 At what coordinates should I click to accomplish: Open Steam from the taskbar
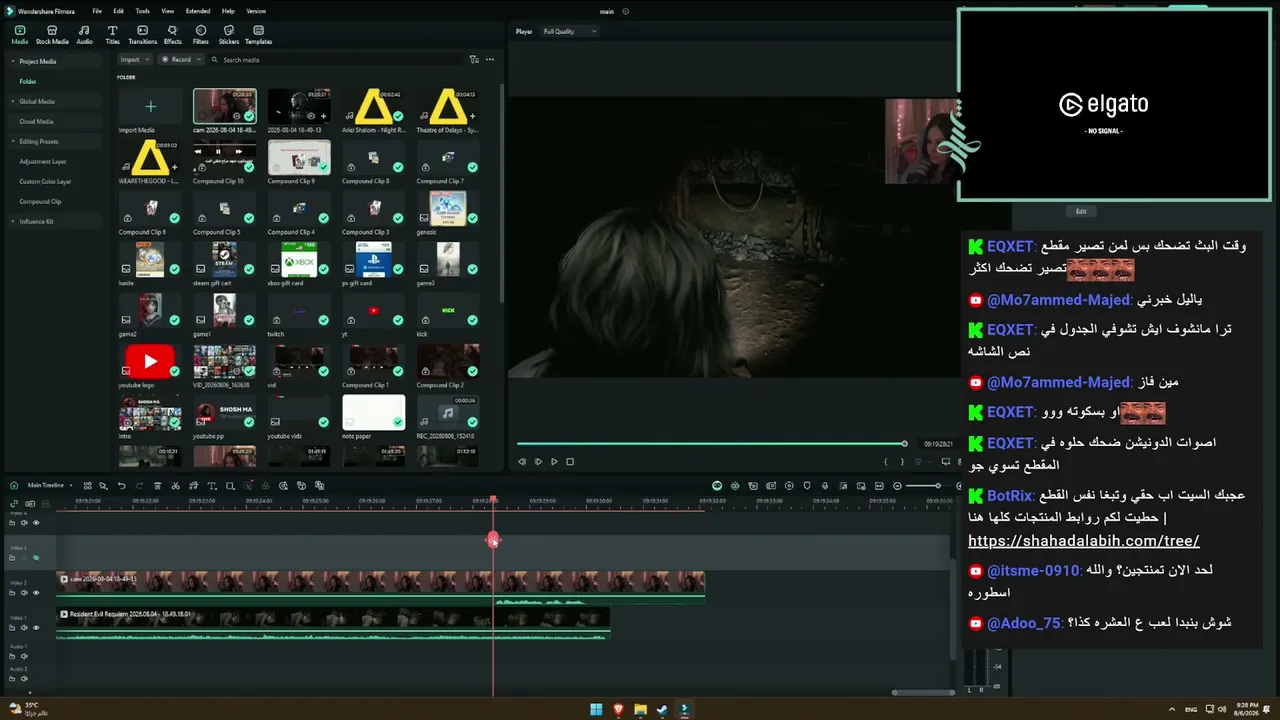[661, 710]
